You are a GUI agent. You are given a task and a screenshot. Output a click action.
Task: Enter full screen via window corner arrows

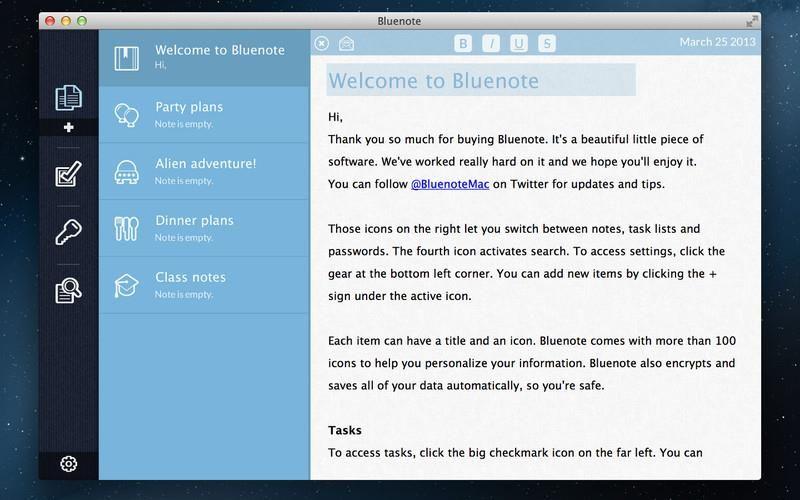coord(752,21)
